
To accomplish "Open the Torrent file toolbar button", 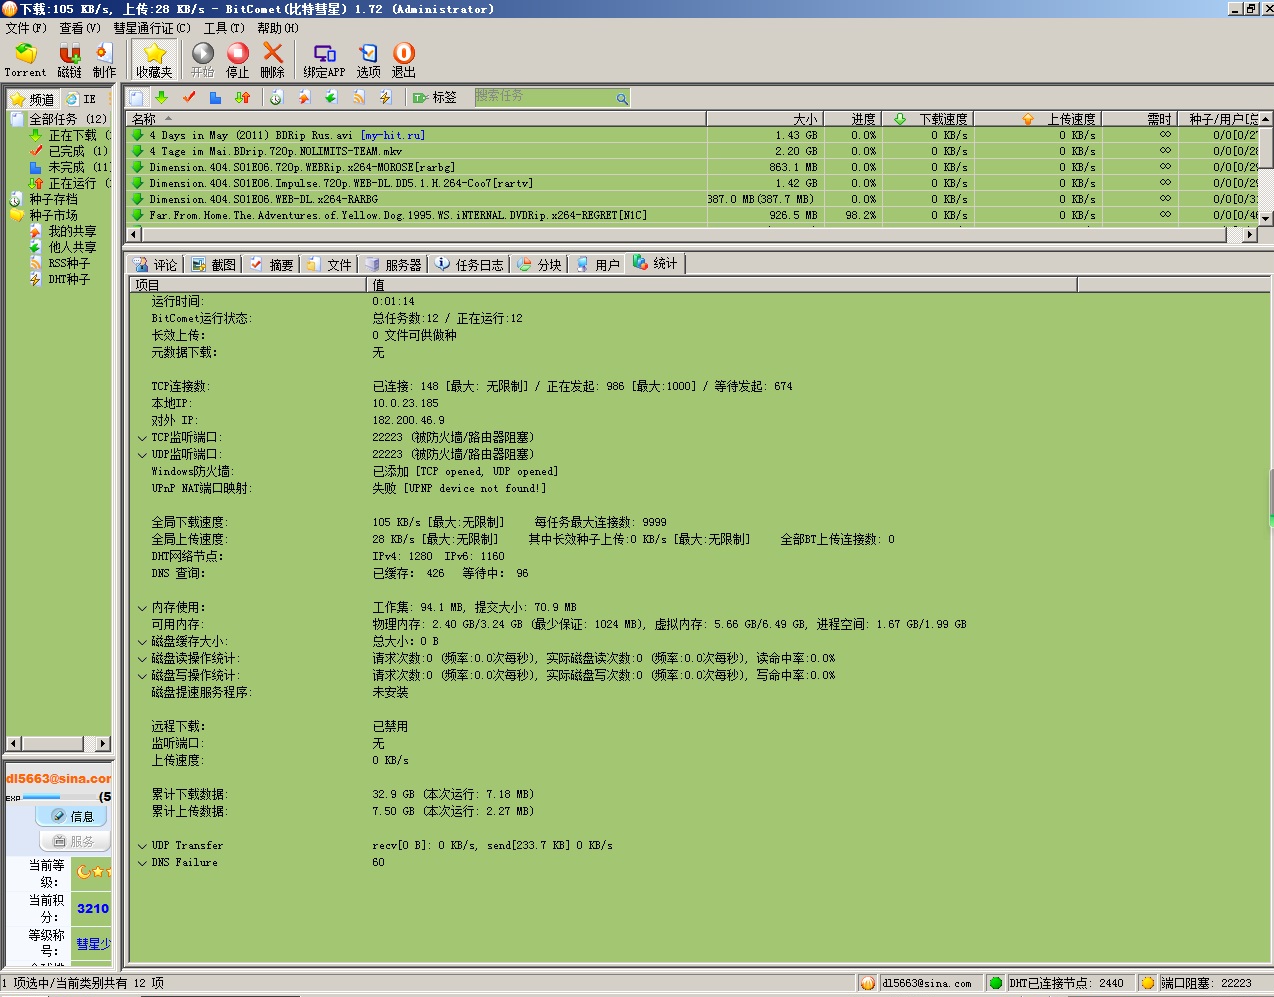I will point(25,60).
